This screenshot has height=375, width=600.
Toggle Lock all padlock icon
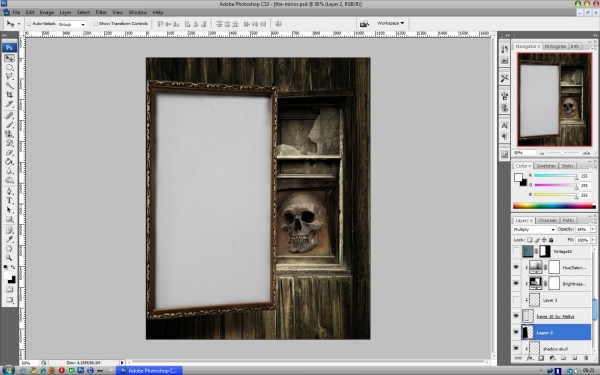tap(551, 240)
